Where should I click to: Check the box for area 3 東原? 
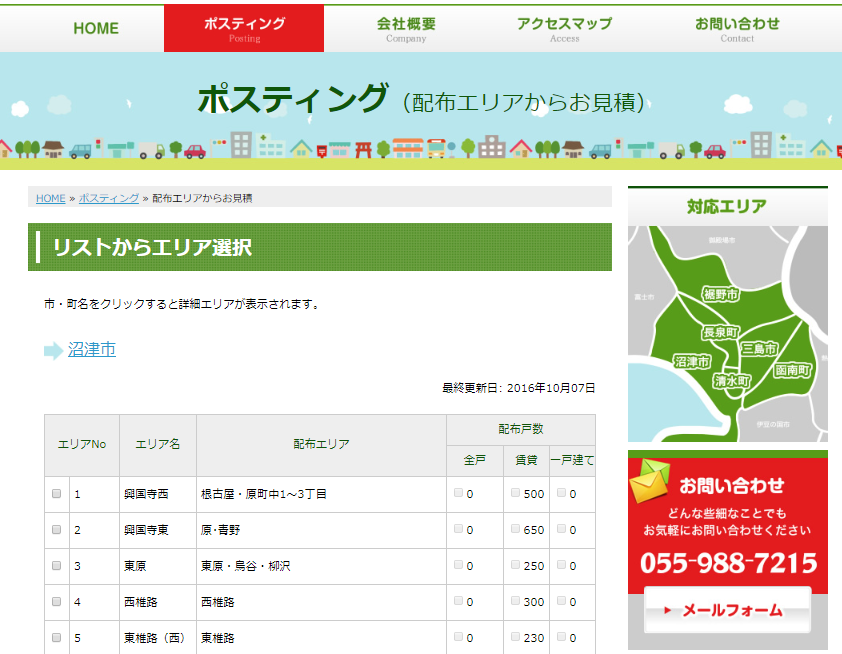click(57, 566)
